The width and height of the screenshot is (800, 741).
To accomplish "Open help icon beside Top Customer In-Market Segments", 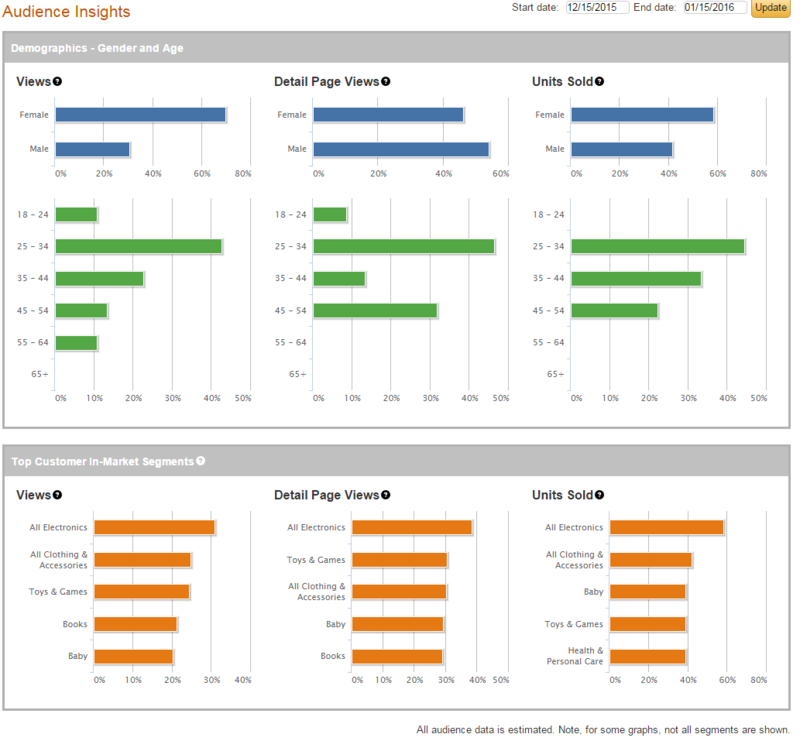I will click(x=201, y=461).
